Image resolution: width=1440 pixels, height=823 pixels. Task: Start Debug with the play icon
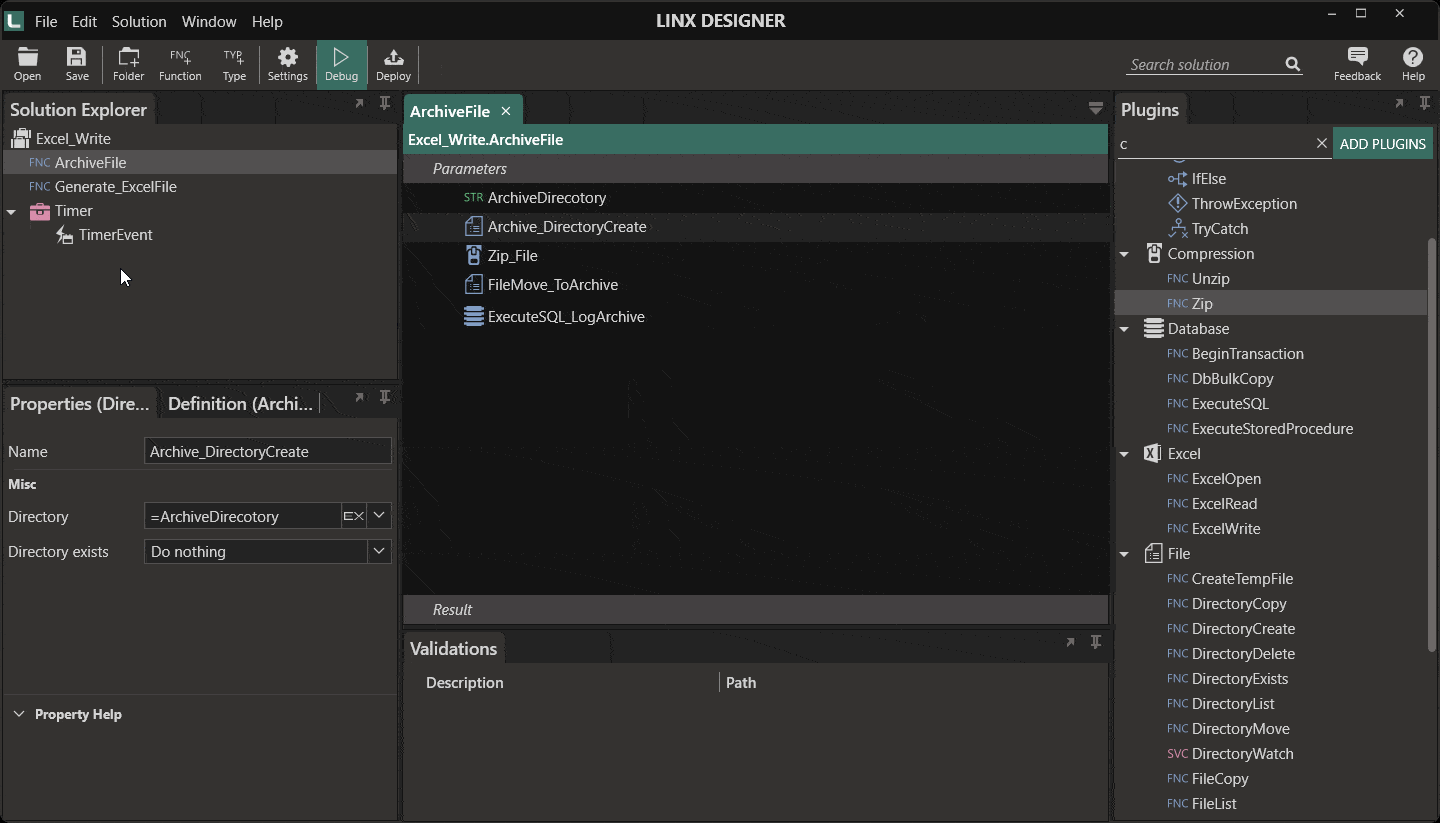click(x=341, y=64)
